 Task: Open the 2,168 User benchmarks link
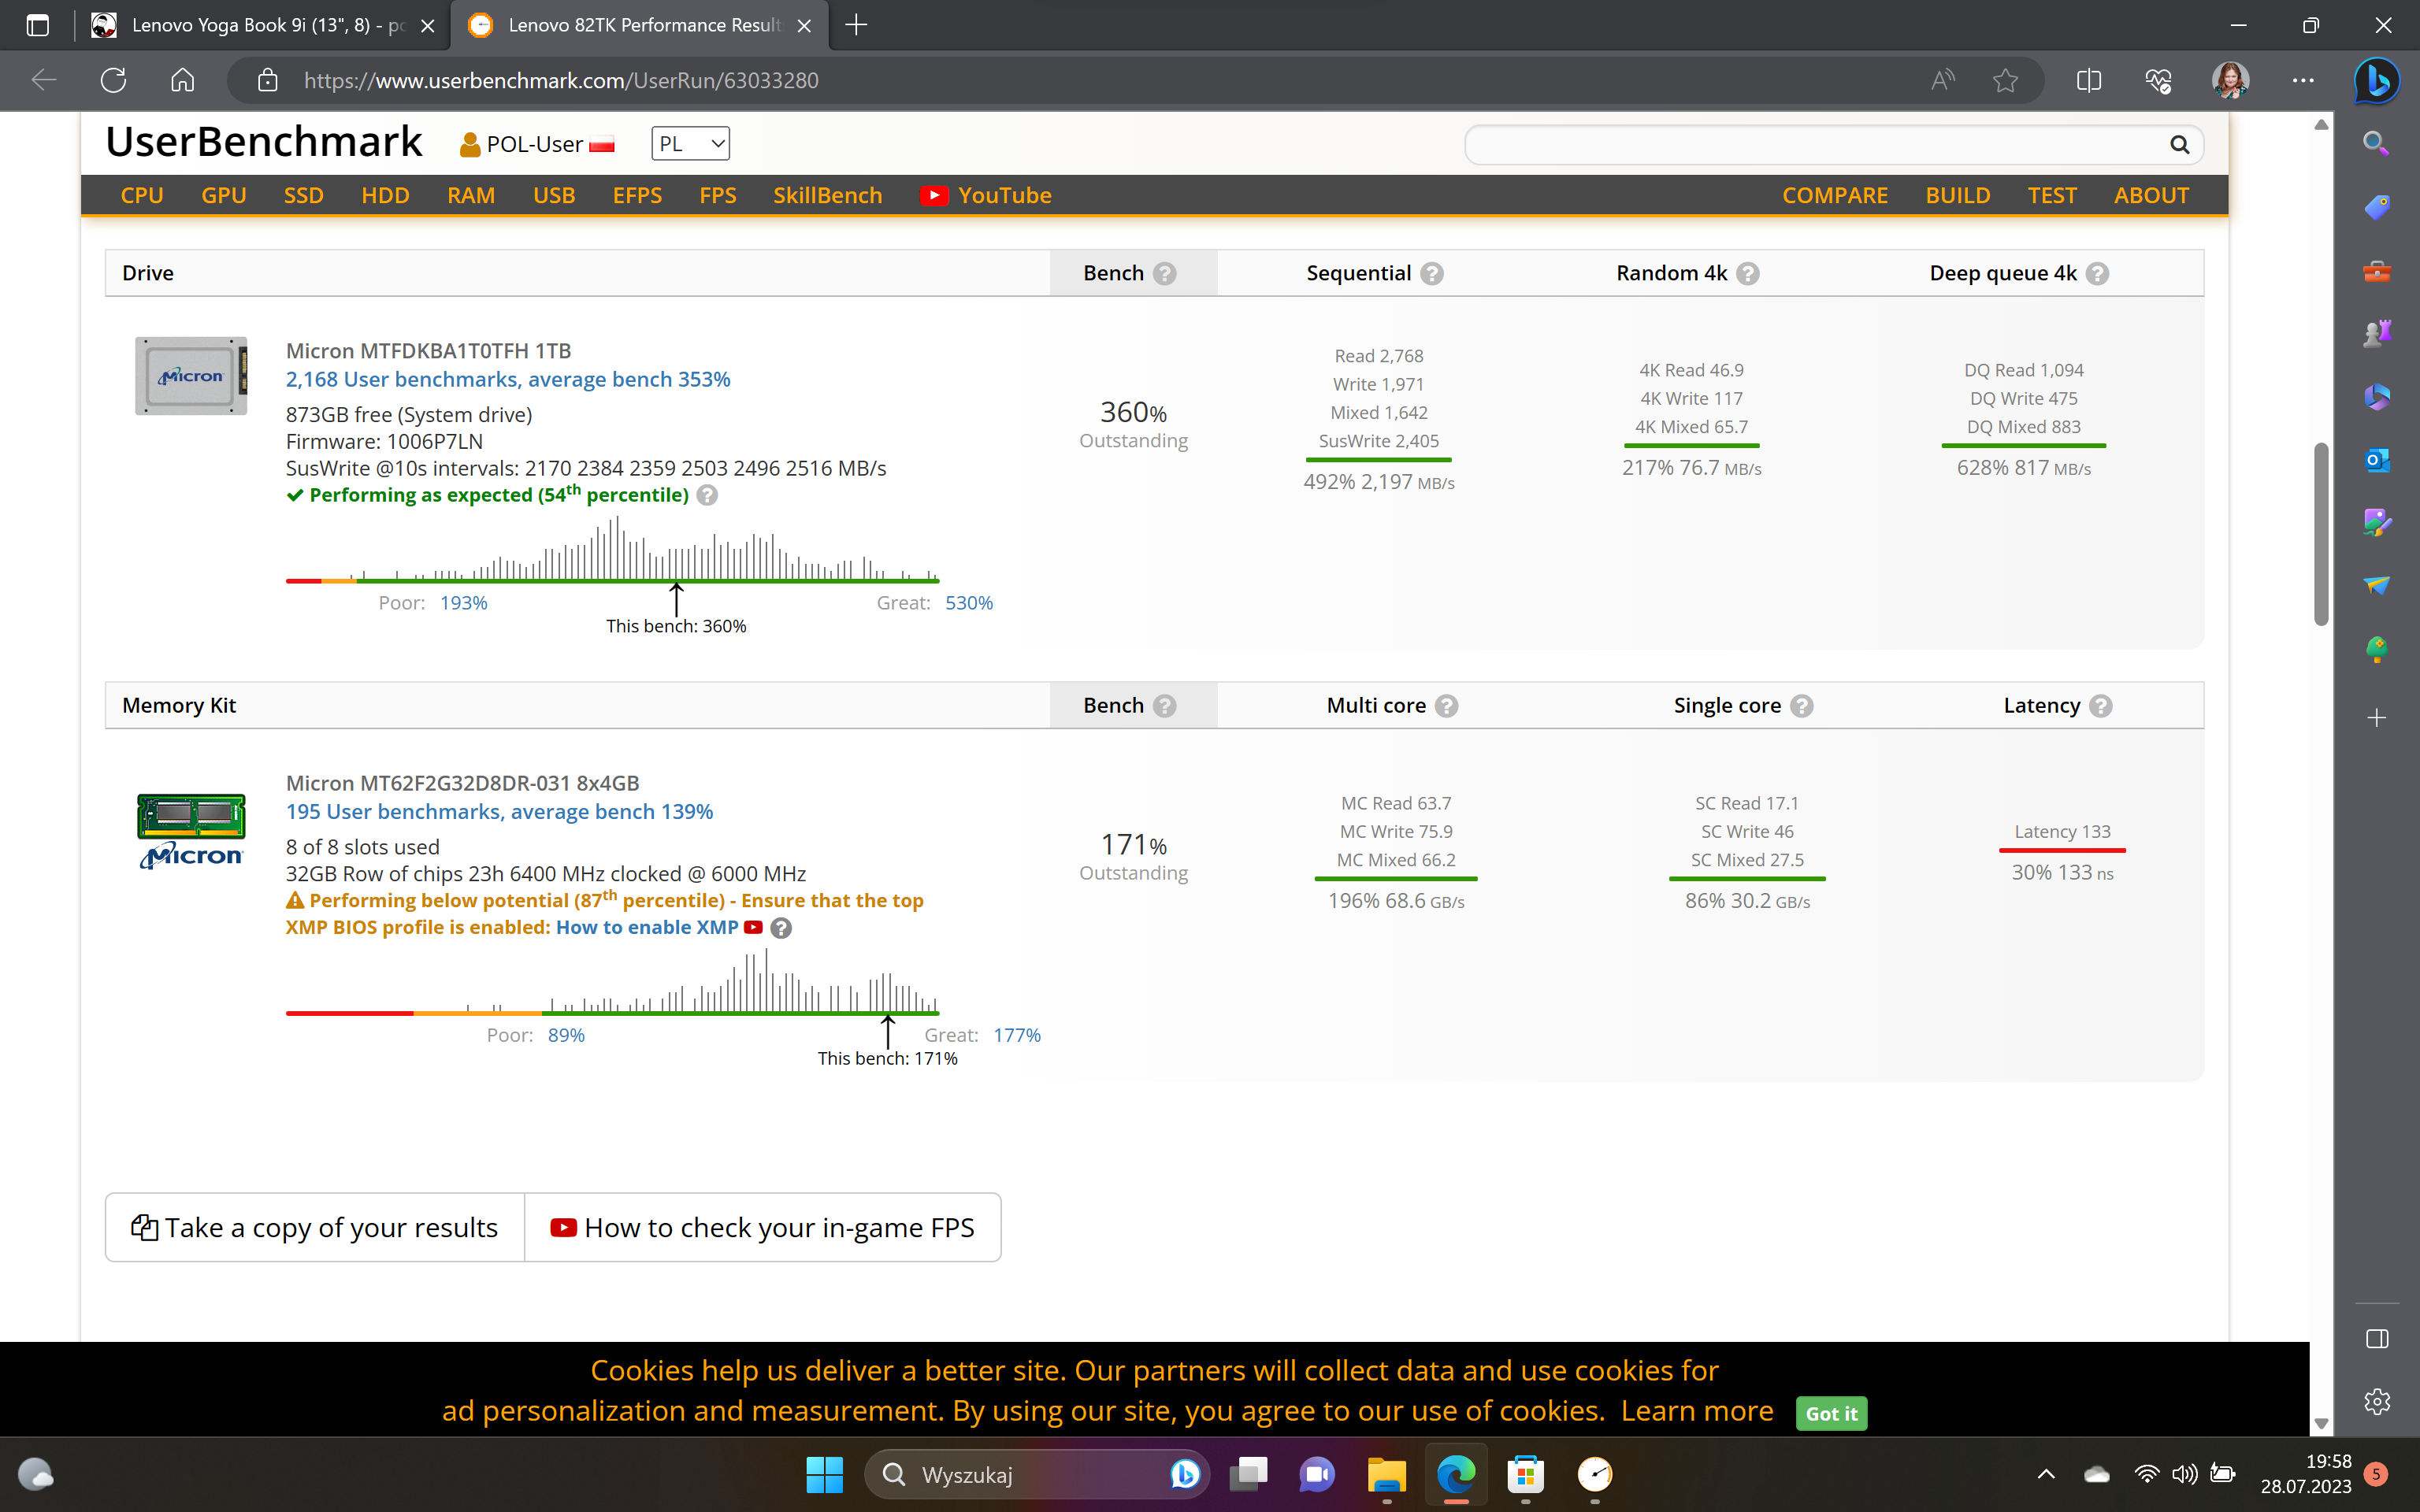coord(508,379)
